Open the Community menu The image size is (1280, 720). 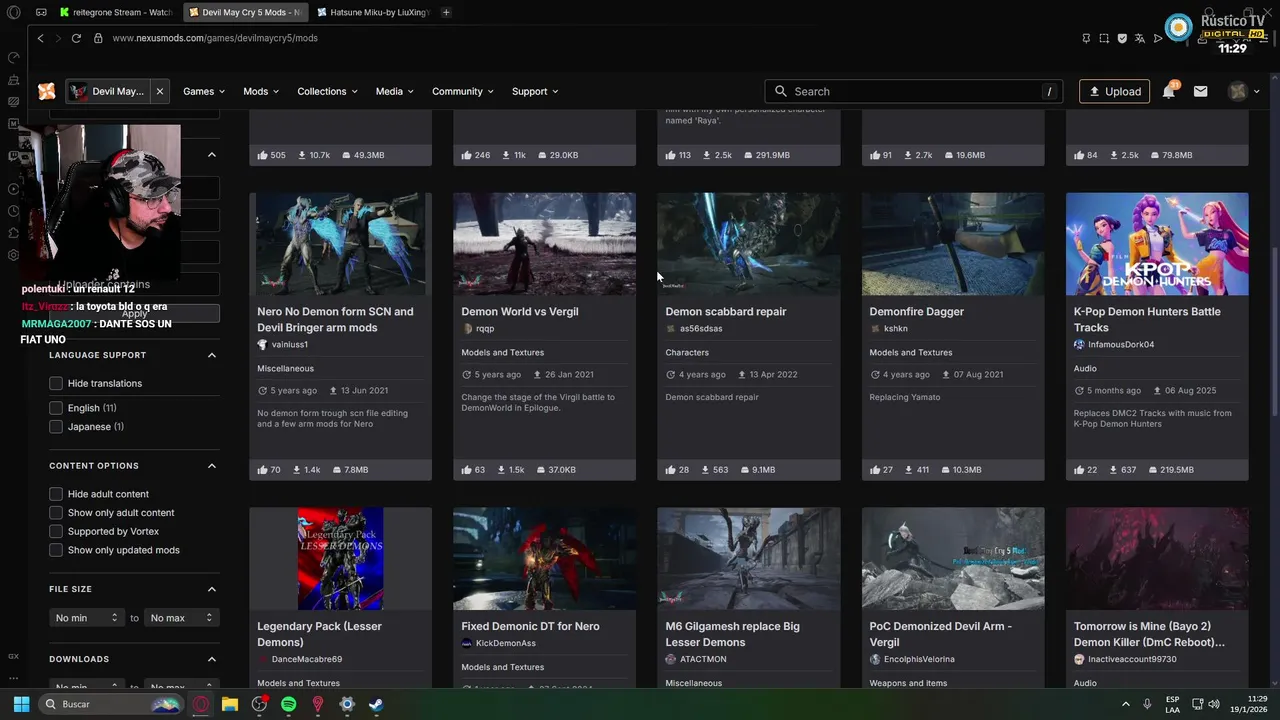point(463,91)
